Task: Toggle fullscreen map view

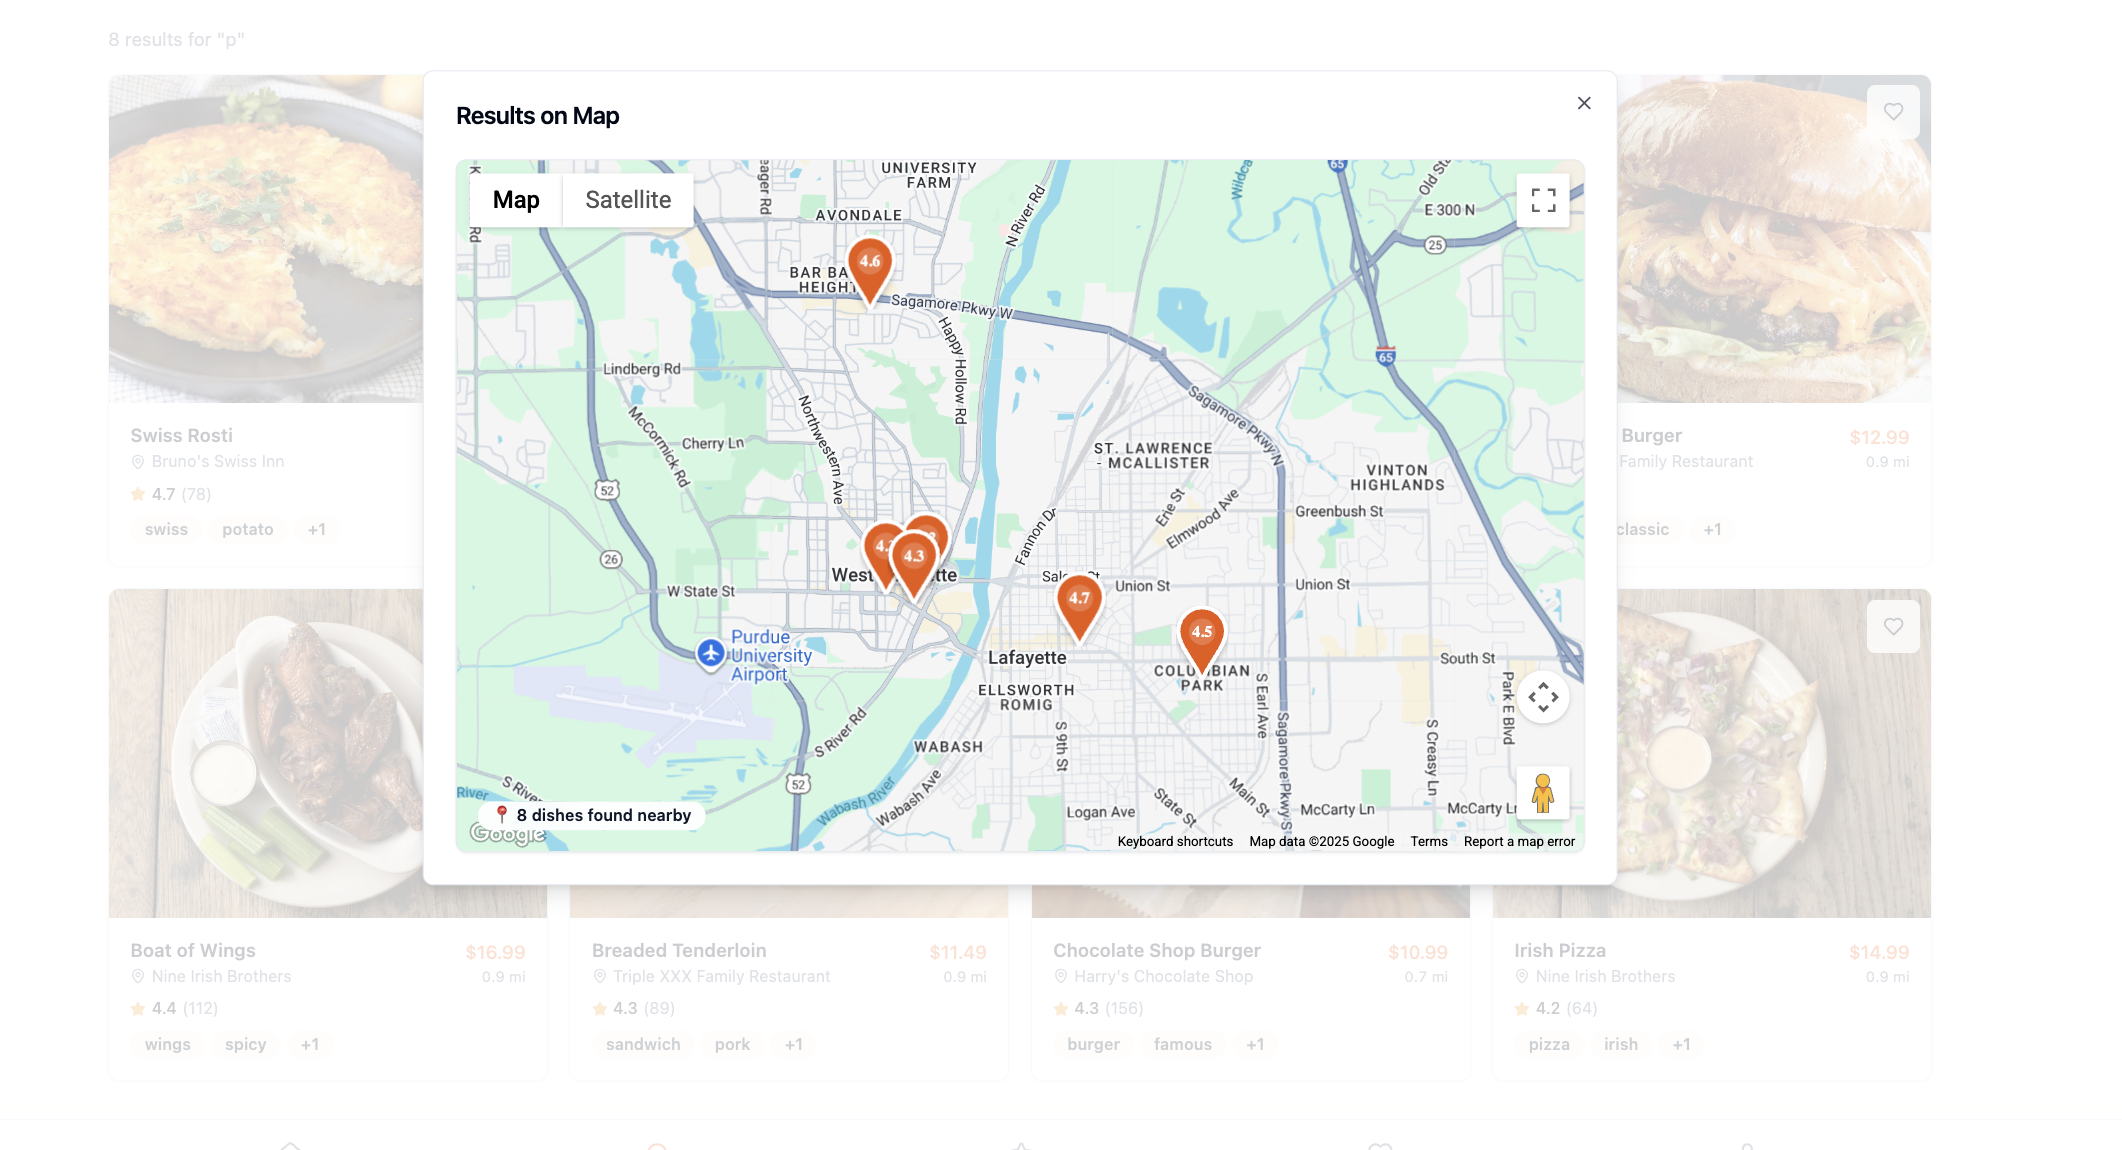Action: coord(1543,200)
